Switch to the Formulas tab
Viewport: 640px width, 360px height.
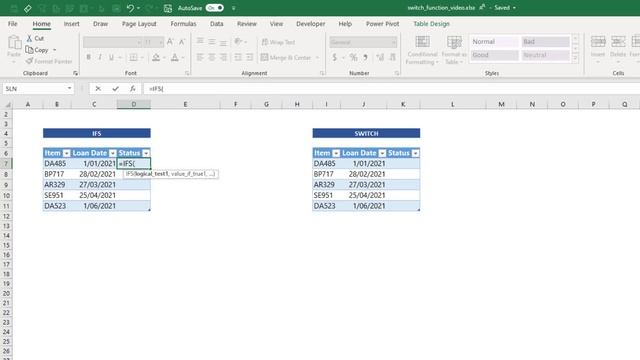[x=183, y=24]
